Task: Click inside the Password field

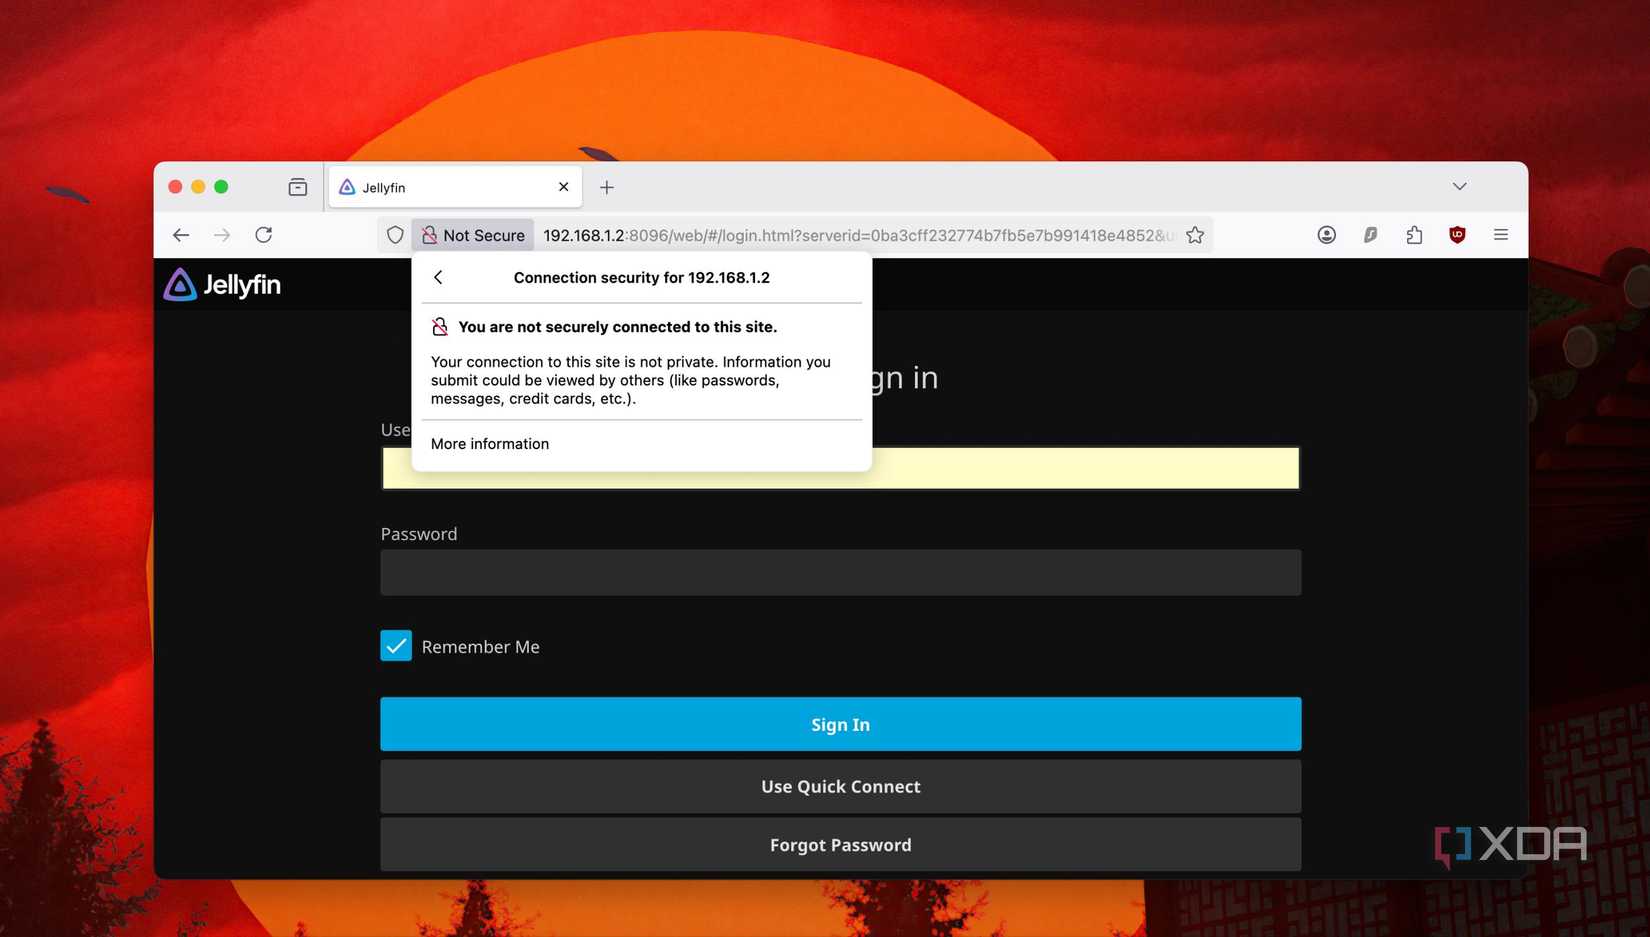Action: (x=840, y=572)
